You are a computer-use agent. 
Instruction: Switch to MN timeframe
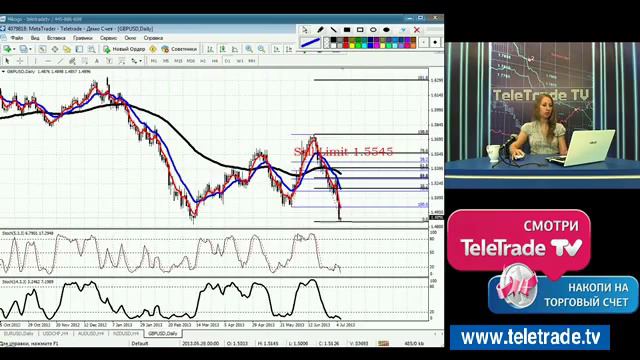(252, 61)
